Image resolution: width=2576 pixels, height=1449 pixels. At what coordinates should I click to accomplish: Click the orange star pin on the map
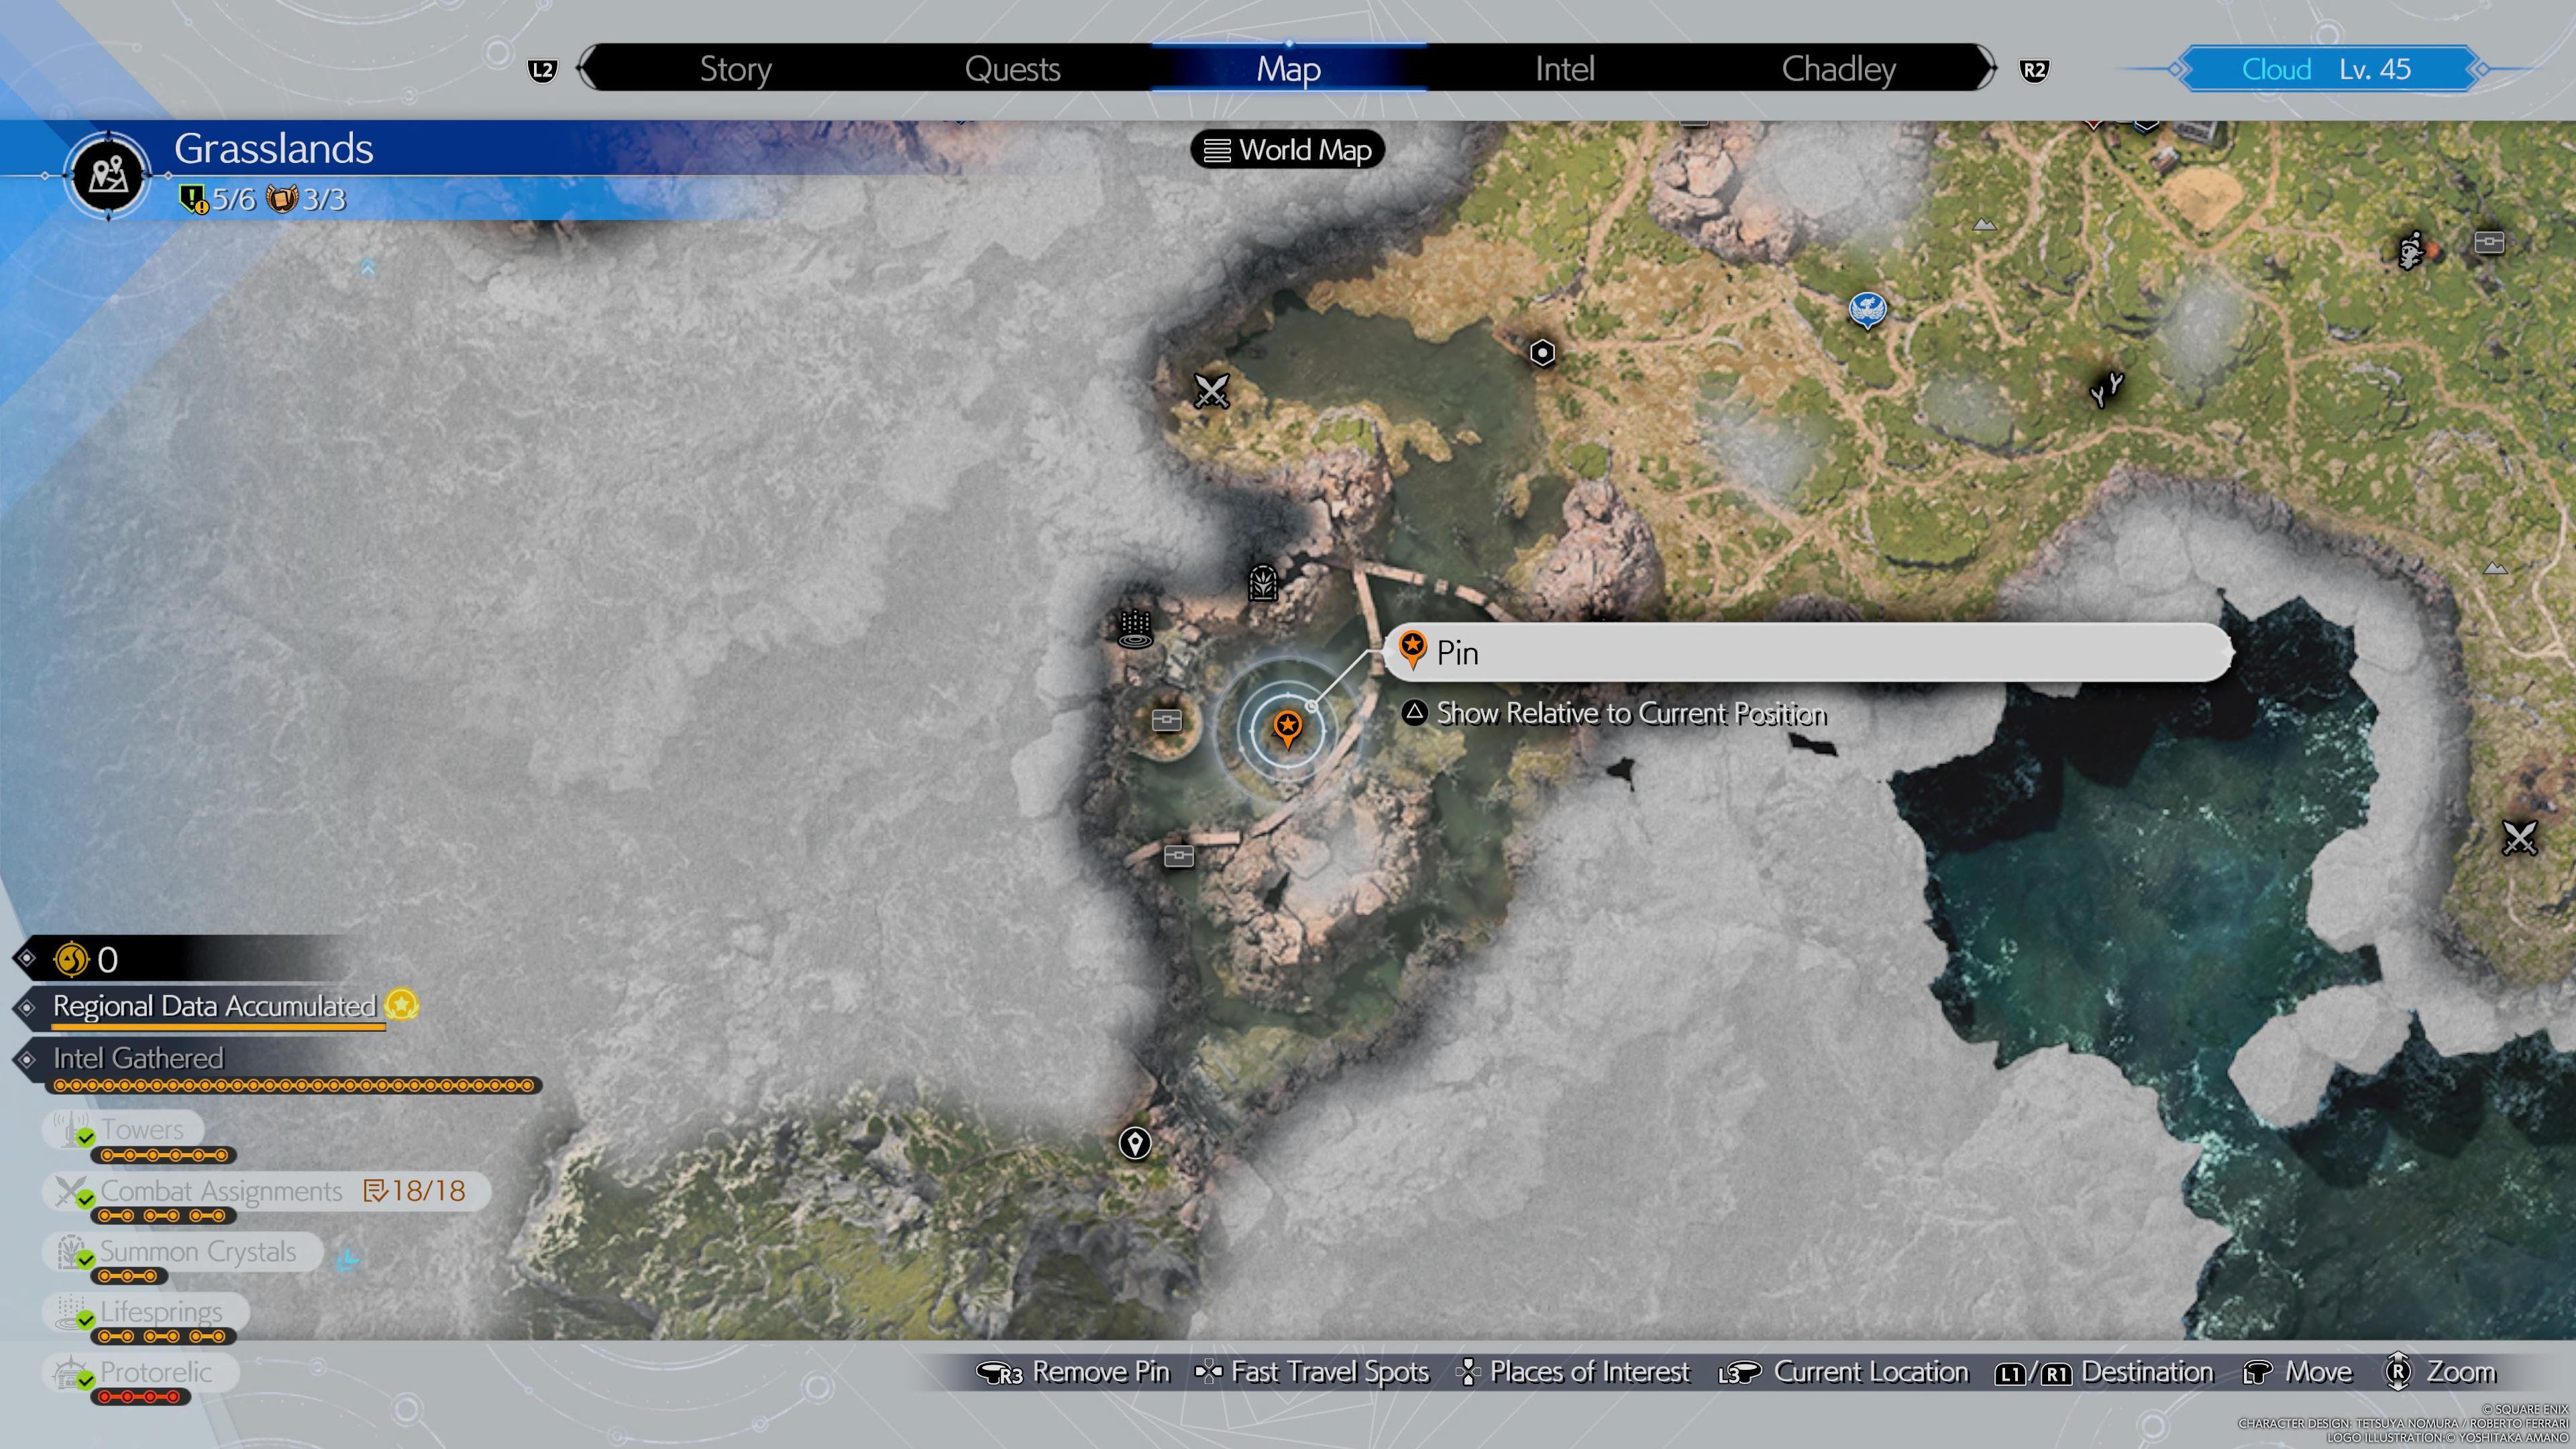[1288, 728]
